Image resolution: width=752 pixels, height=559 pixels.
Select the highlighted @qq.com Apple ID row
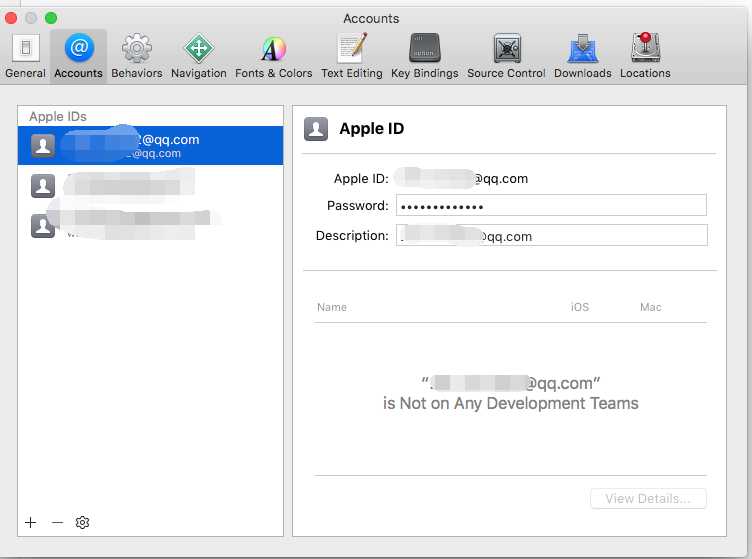point(150,145)
